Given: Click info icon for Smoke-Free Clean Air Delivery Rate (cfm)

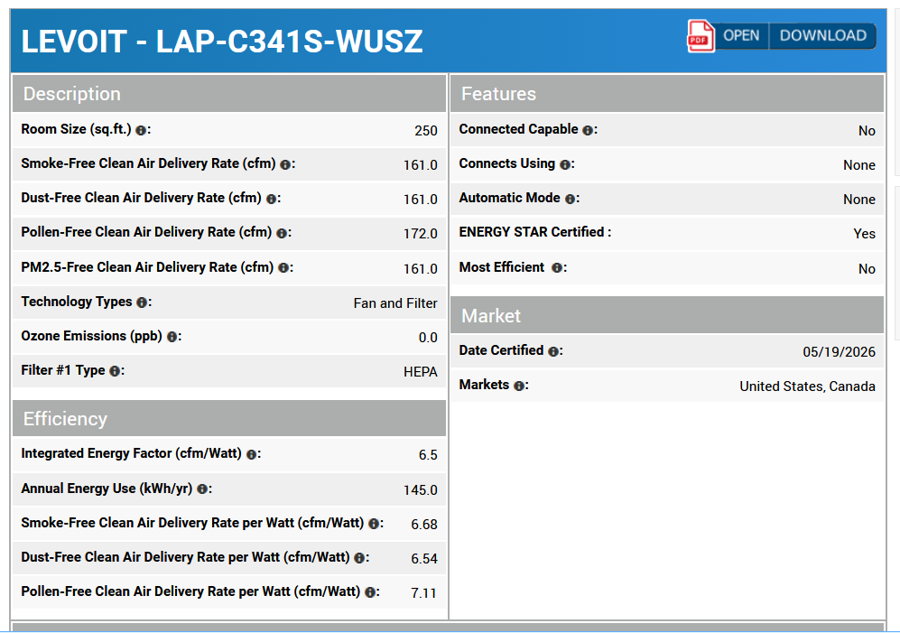Looking at the screenshot, I should pyautogui.click(x=285, y=165).
